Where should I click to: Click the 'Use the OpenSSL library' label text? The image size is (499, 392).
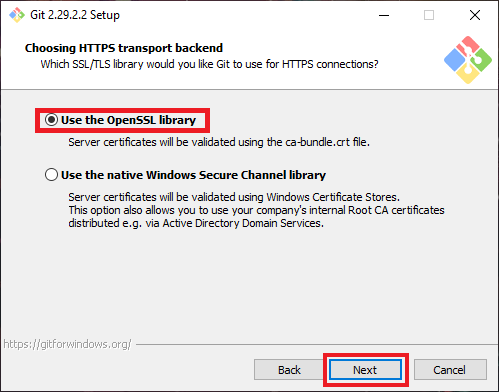pyautogui.click(x=128, y=120)
